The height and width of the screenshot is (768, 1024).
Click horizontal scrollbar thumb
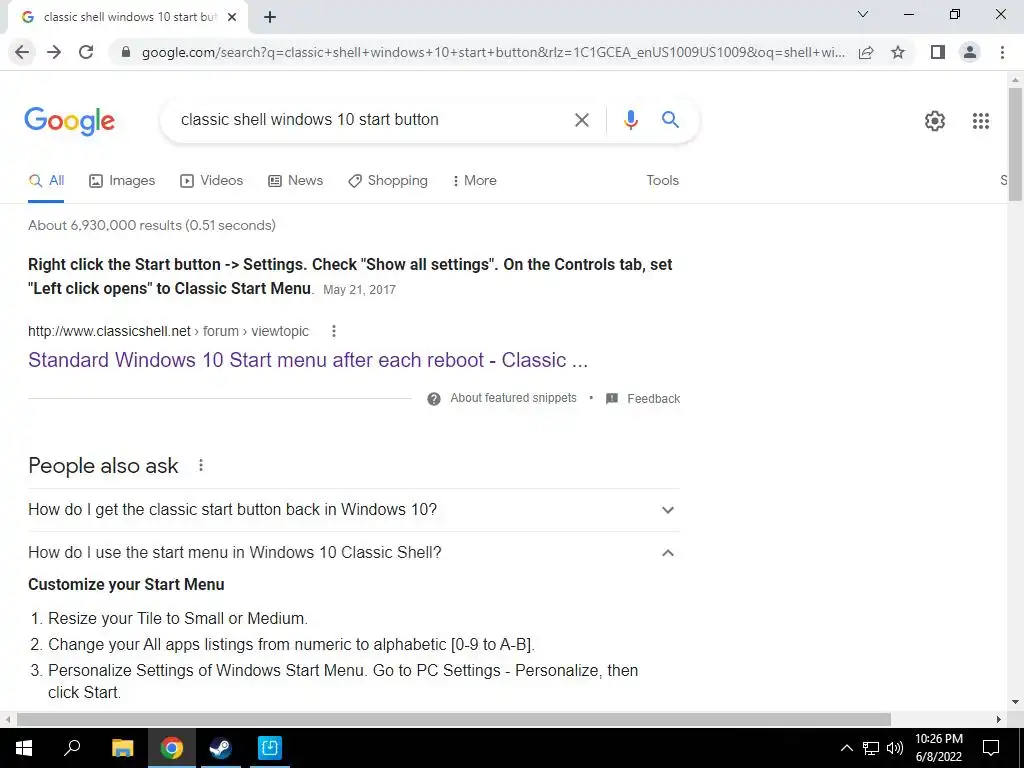454,720
